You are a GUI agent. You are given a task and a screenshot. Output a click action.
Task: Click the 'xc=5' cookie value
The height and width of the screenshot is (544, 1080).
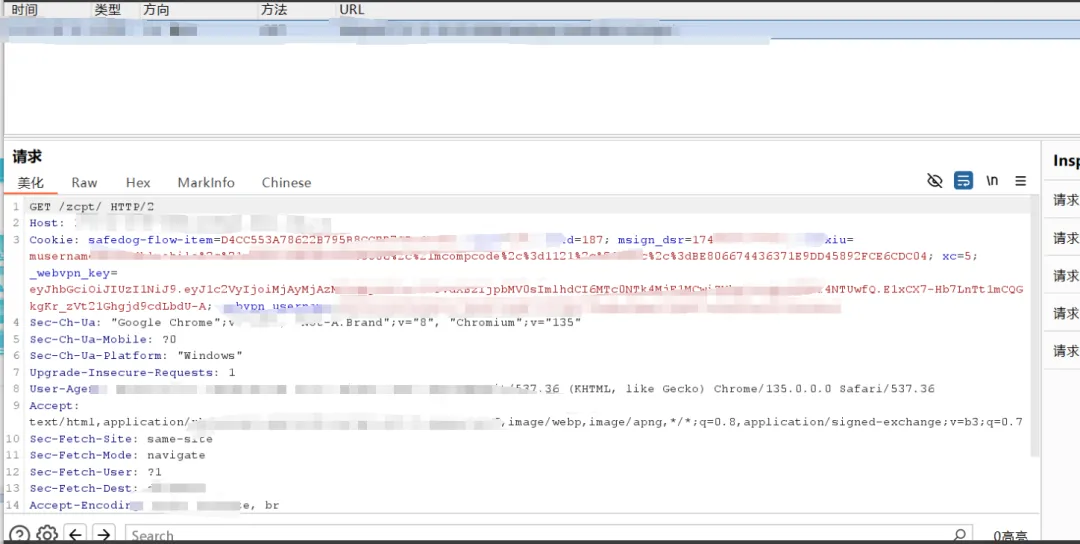pyautogui.click(x=958, y=256)
